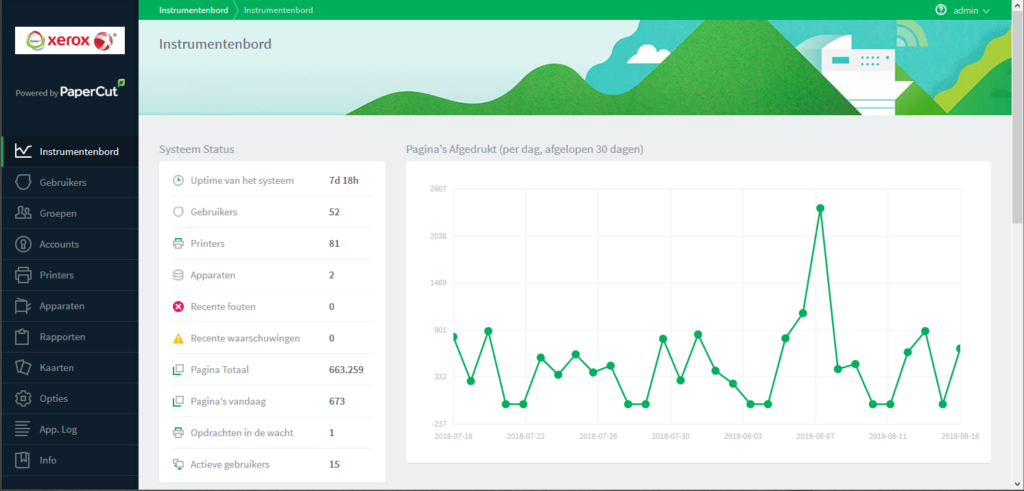
Task: Click the App. Log lines icon
Action: [24, 430]
